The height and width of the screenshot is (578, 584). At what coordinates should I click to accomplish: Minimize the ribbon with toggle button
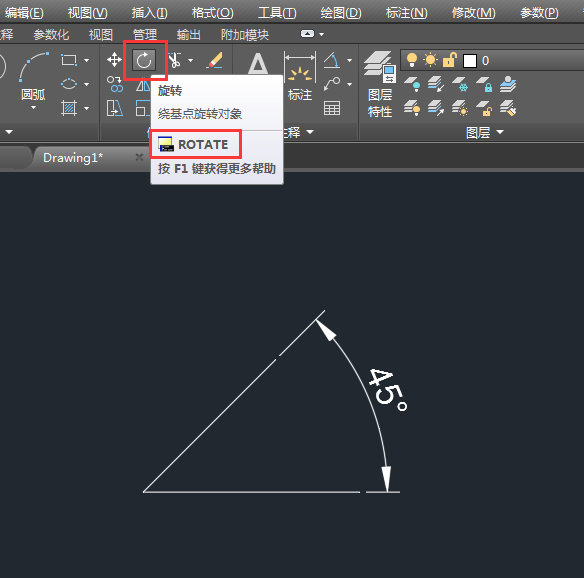coord(307,34)
